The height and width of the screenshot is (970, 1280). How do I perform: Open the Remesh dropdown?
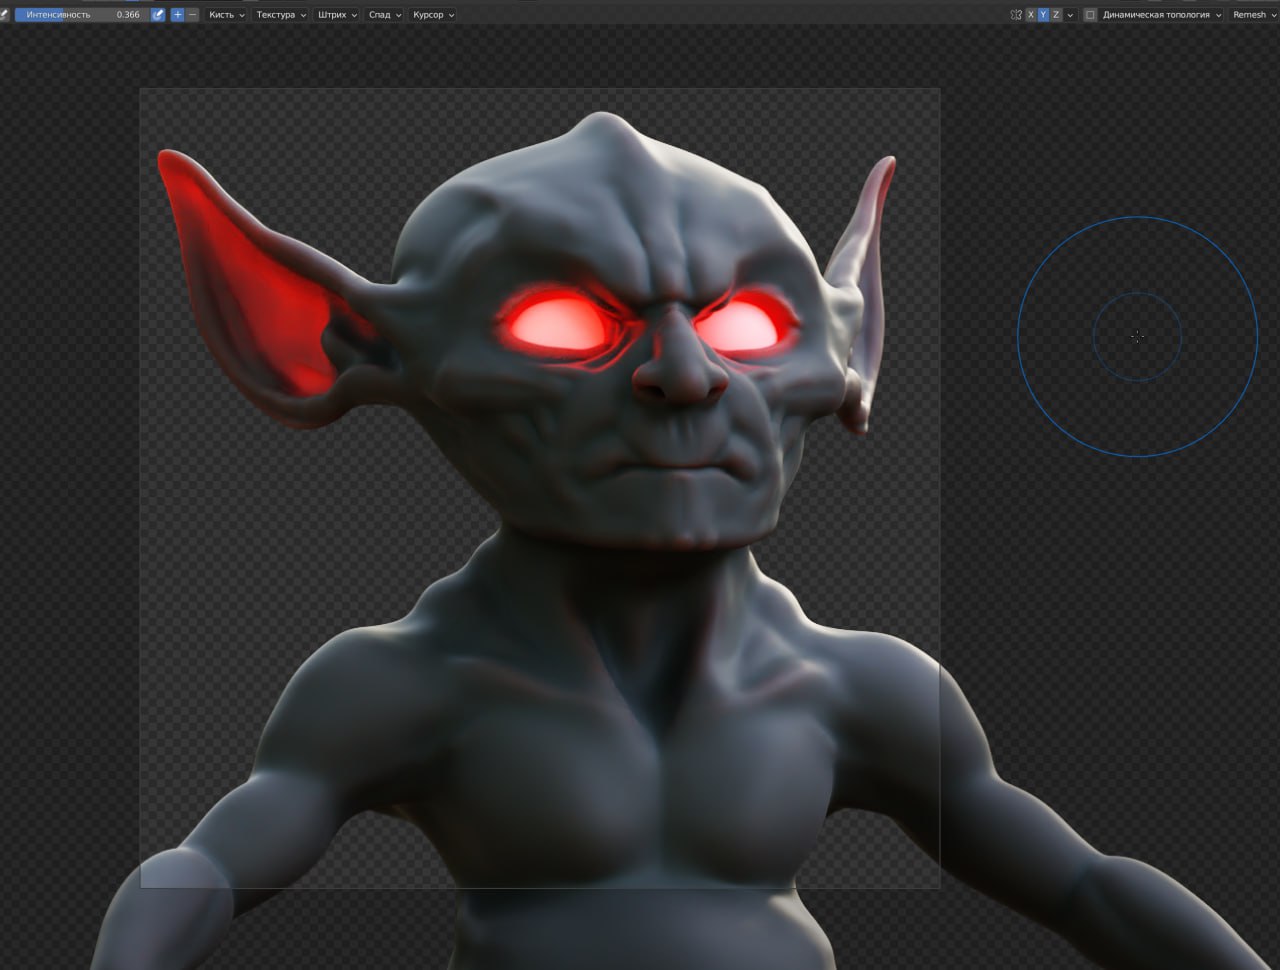coord(1254,15)
